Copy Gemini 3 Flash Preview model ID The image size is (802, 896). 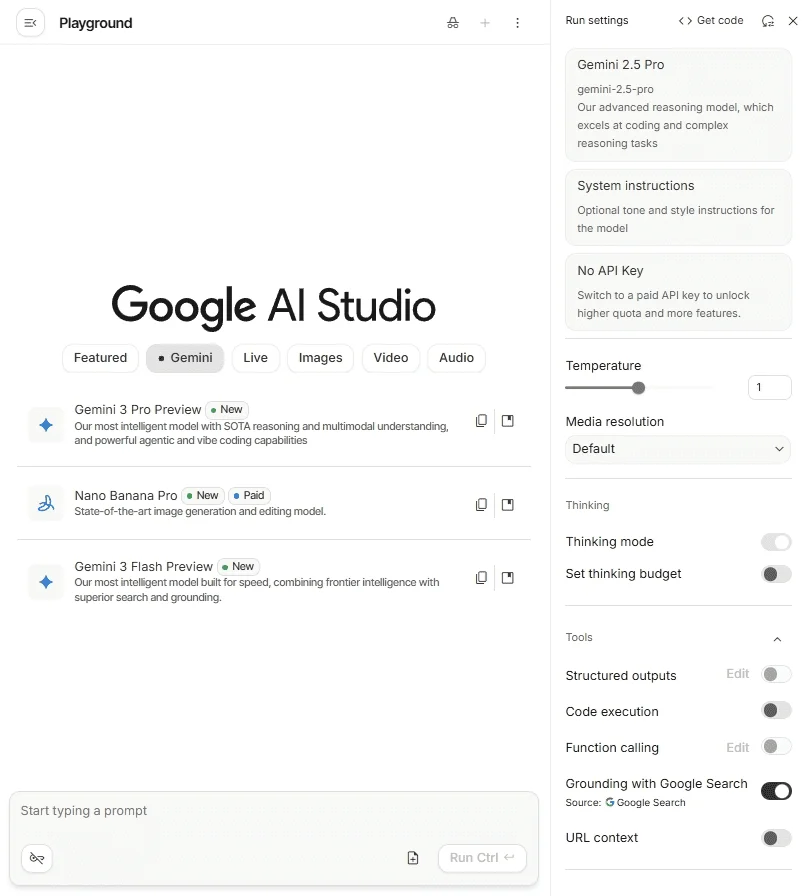pos(482,578)
